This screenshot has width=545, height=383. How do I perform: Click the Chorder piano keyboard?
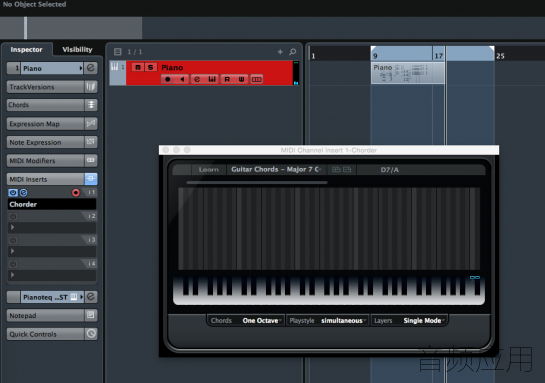click(329, 290)
